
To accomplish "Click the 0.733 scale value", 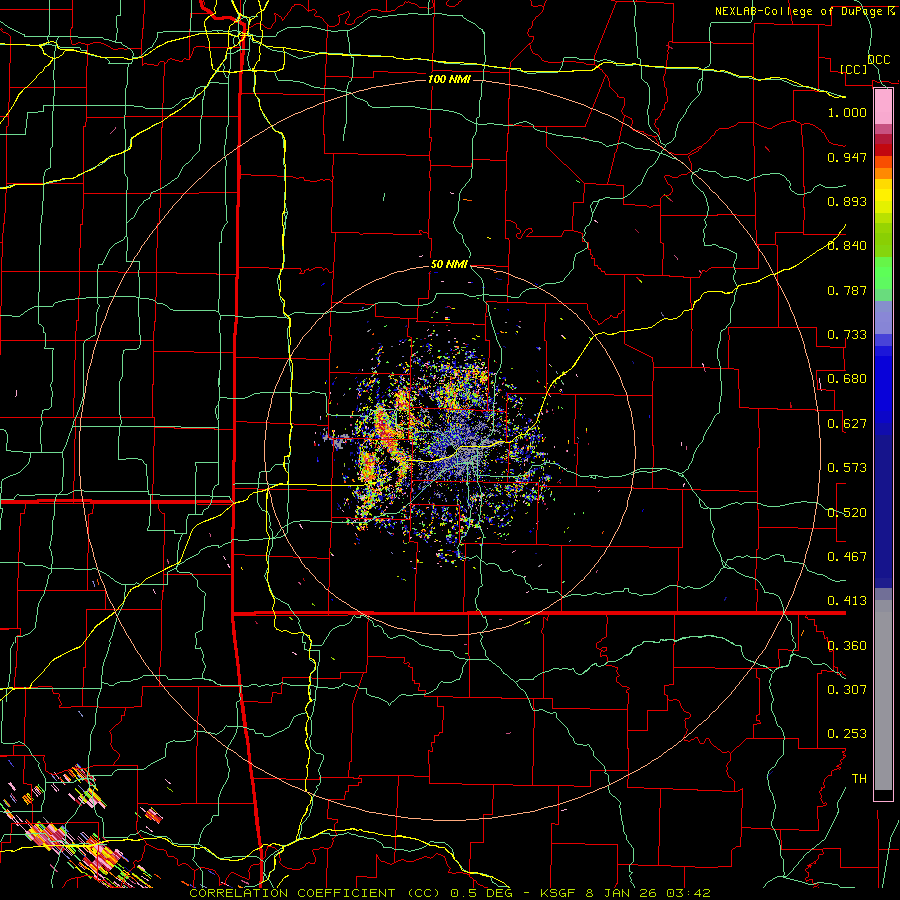I will click(847, 335).
